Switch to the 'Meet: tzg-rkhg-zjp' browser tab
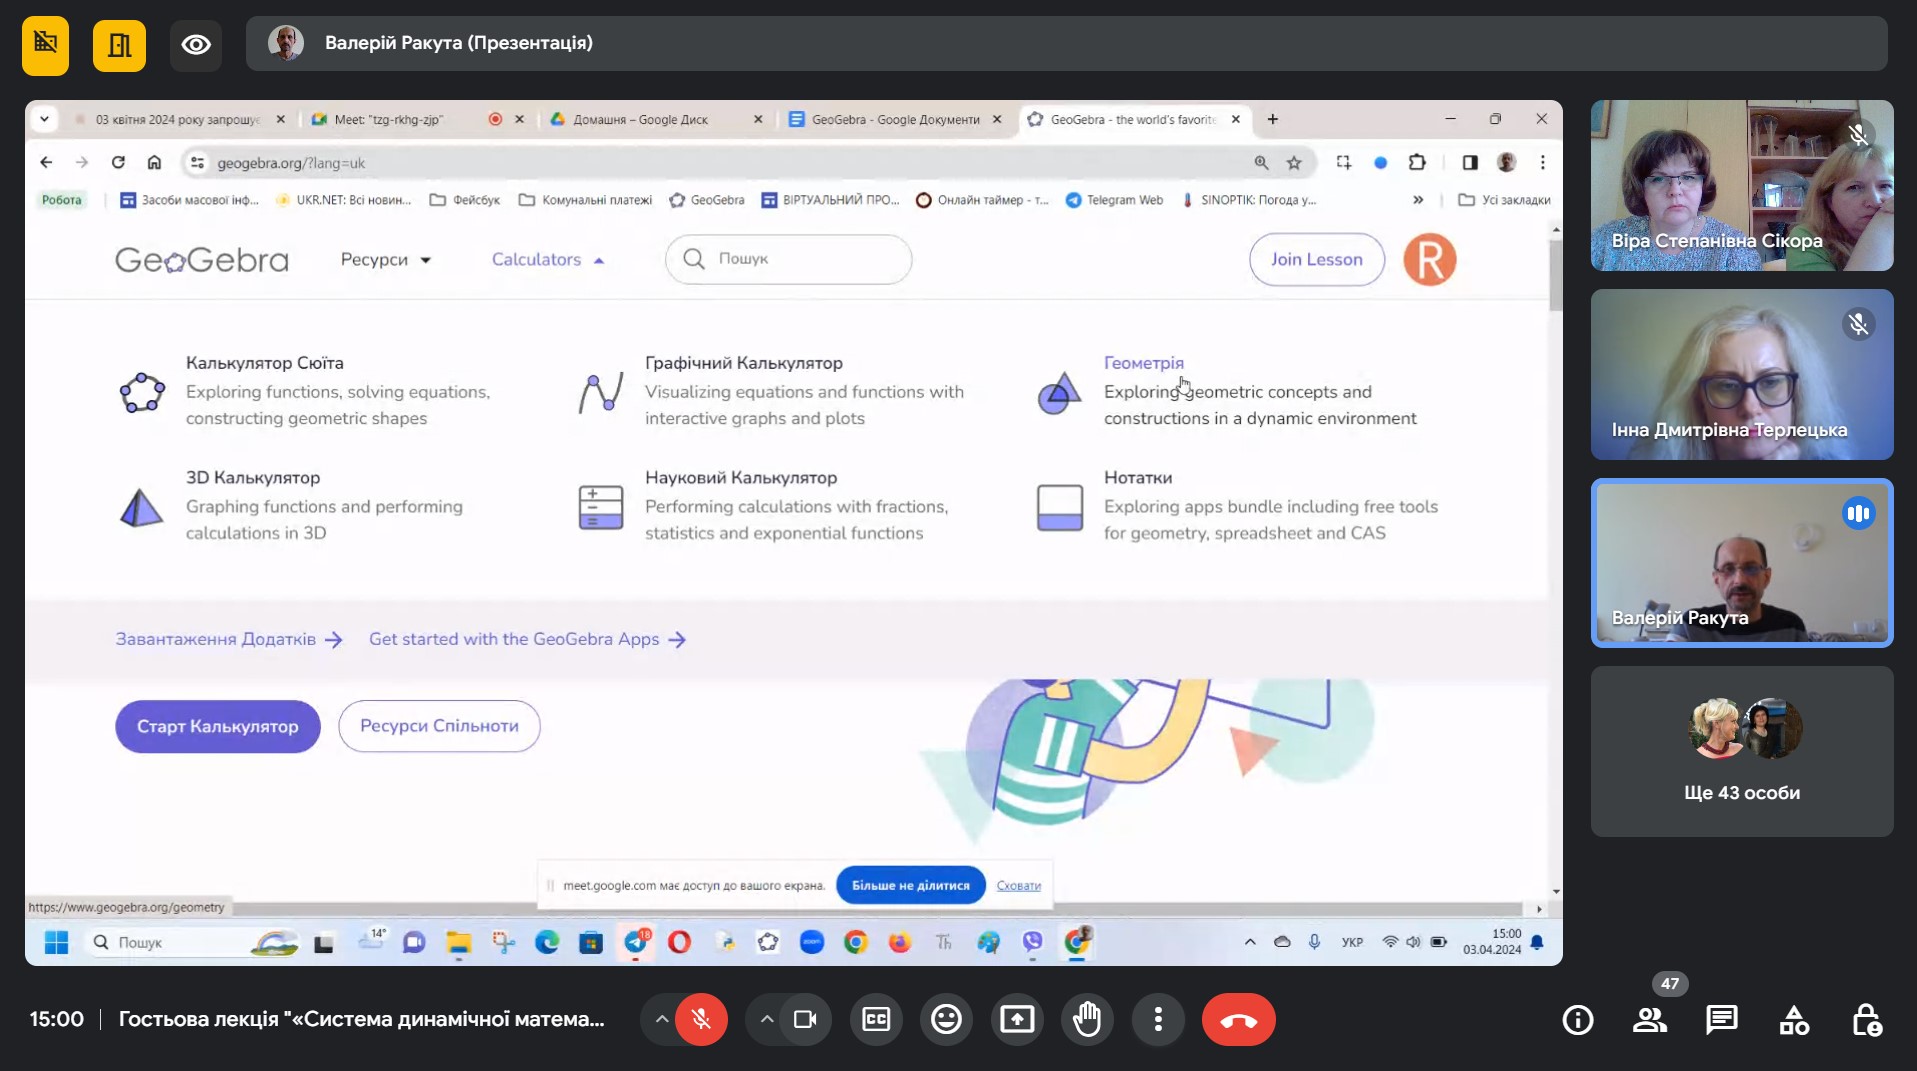 388,119
